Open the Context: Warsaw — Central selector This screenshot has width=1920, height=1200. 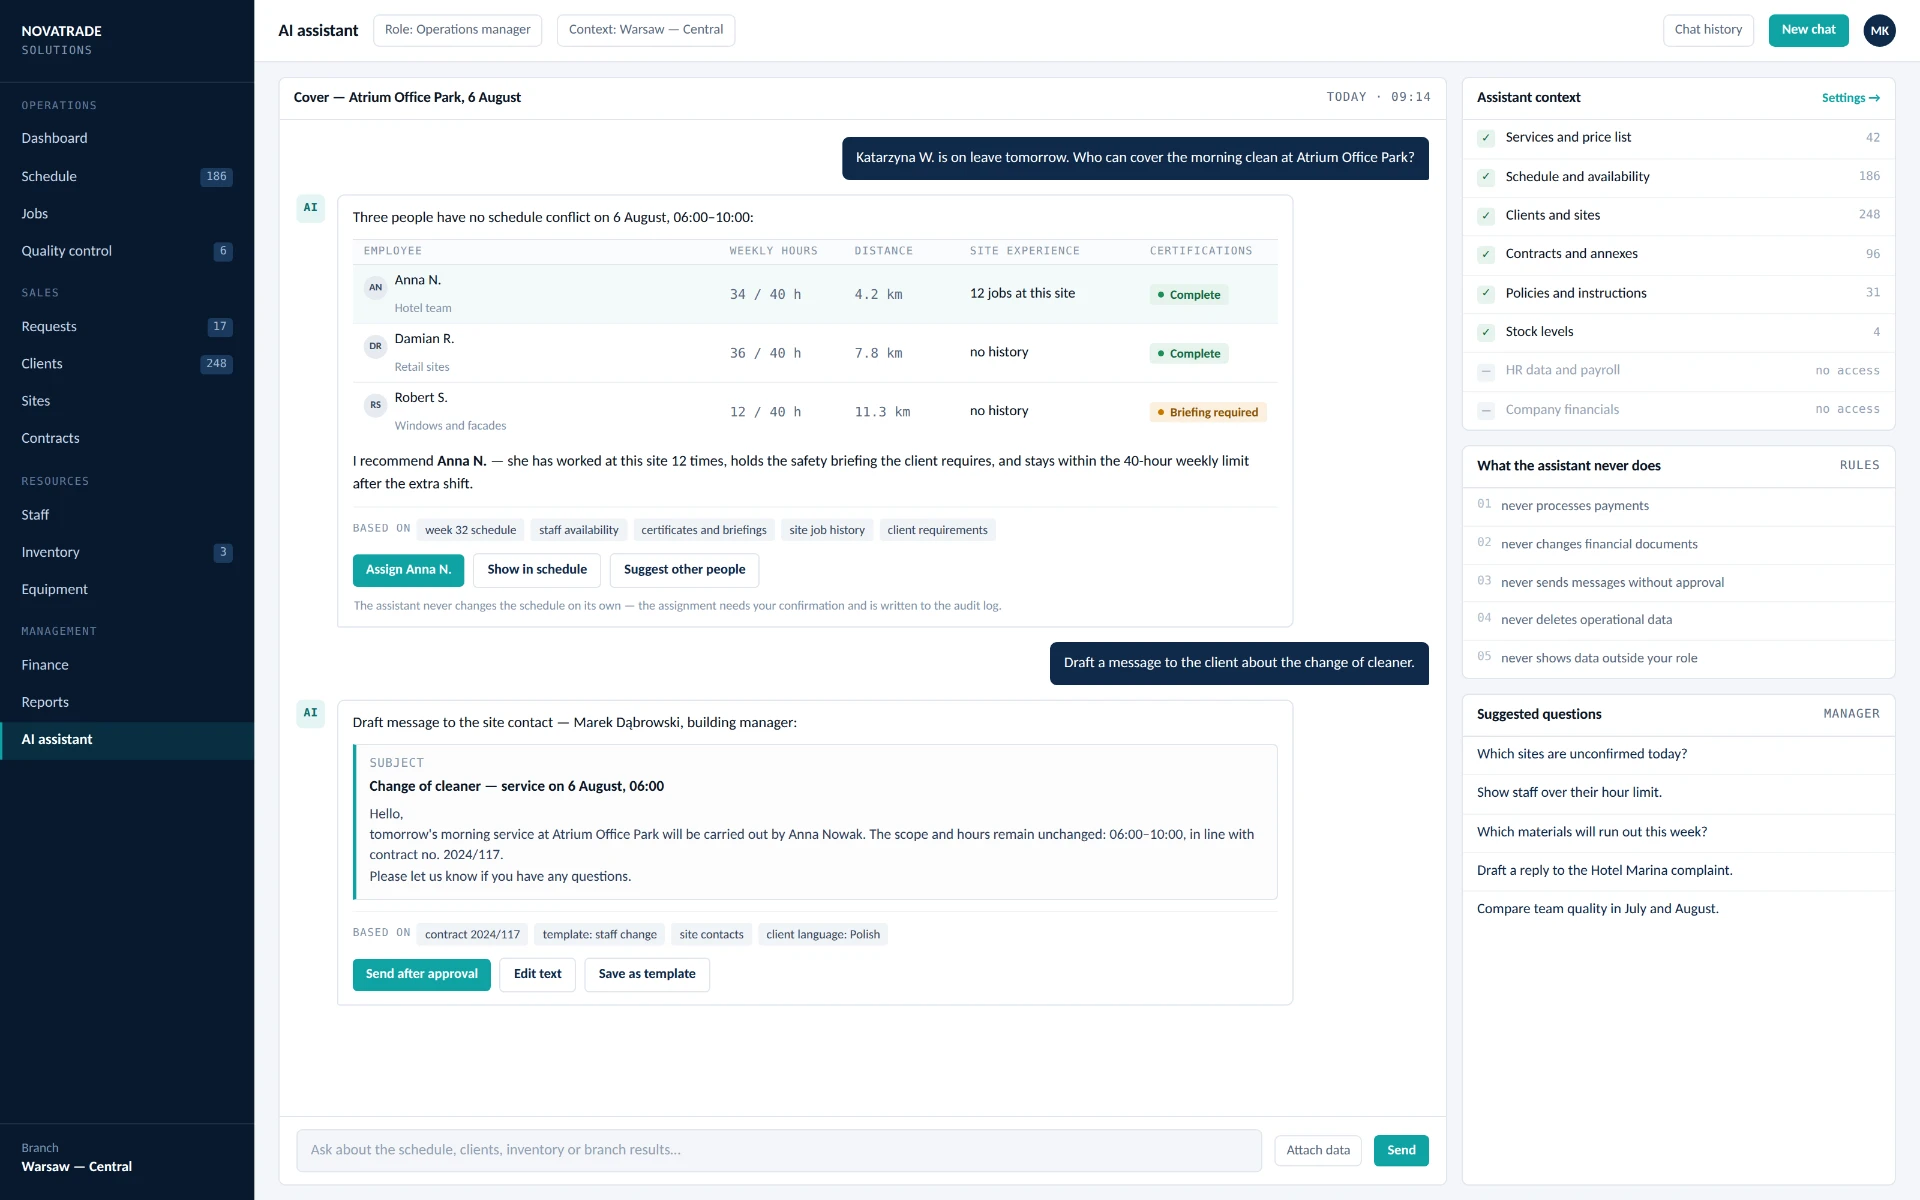[646, 30]
